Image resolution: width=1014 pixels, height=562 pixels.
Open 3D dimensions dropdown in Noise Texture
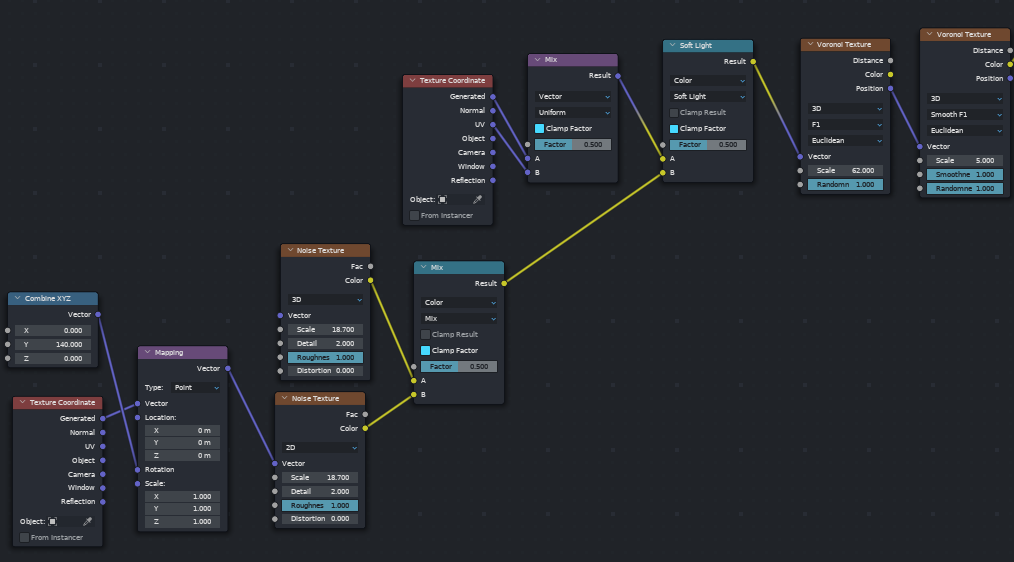pyautogui.click(x=325, y=299)
